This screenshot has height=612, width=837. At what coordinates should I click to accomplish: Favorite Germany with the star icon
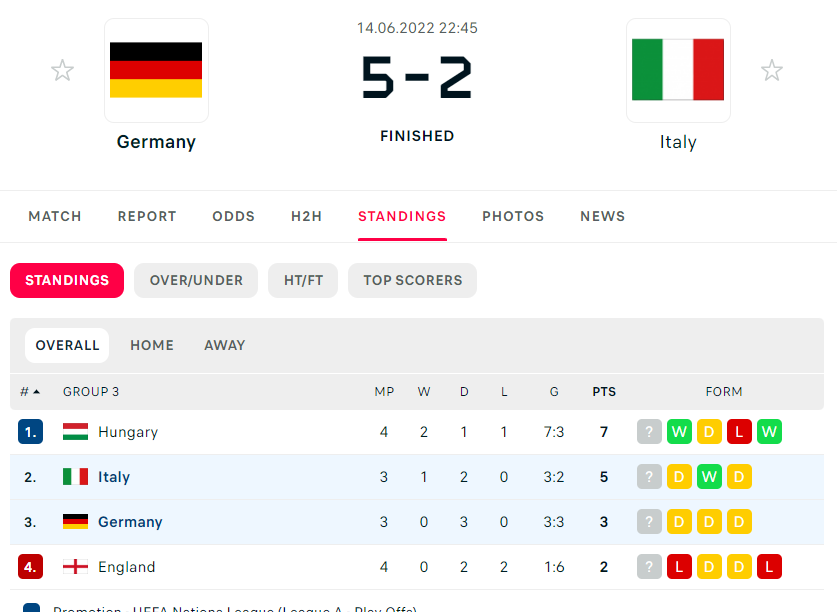click(62, 70)
